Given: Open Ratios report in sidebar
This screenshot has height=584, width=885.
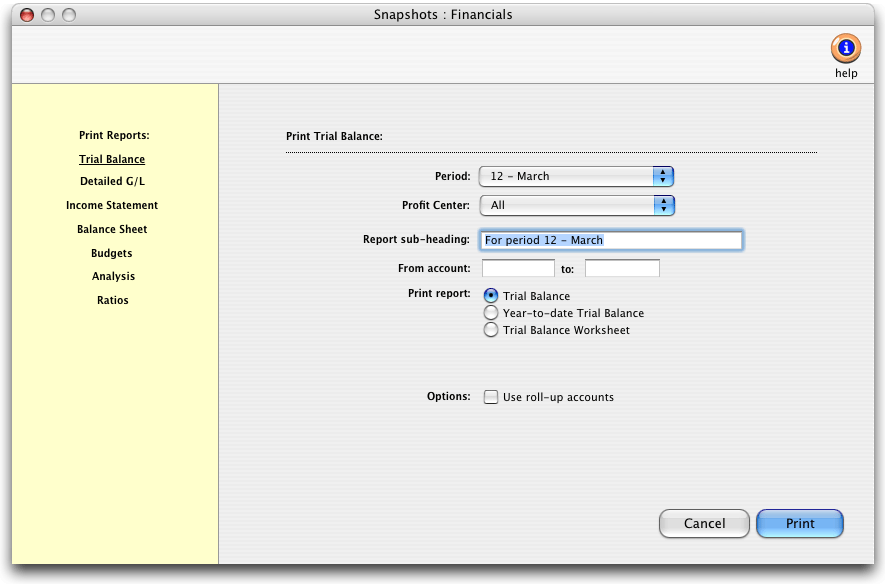Looking at the screenshot, I should pos(113,300).
